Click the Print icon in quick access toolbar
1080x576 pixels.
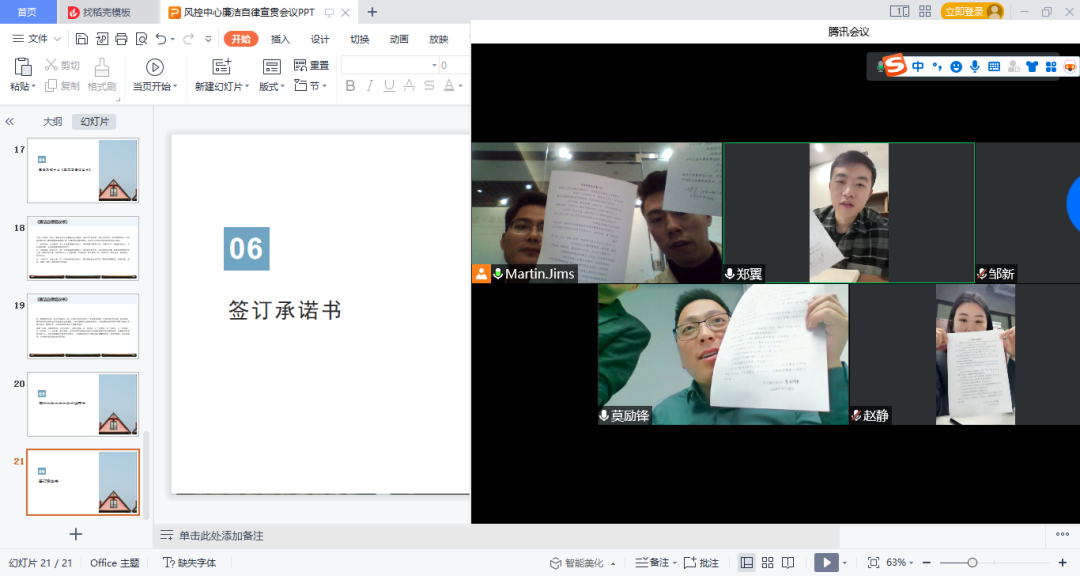click(x=121, y=39)
